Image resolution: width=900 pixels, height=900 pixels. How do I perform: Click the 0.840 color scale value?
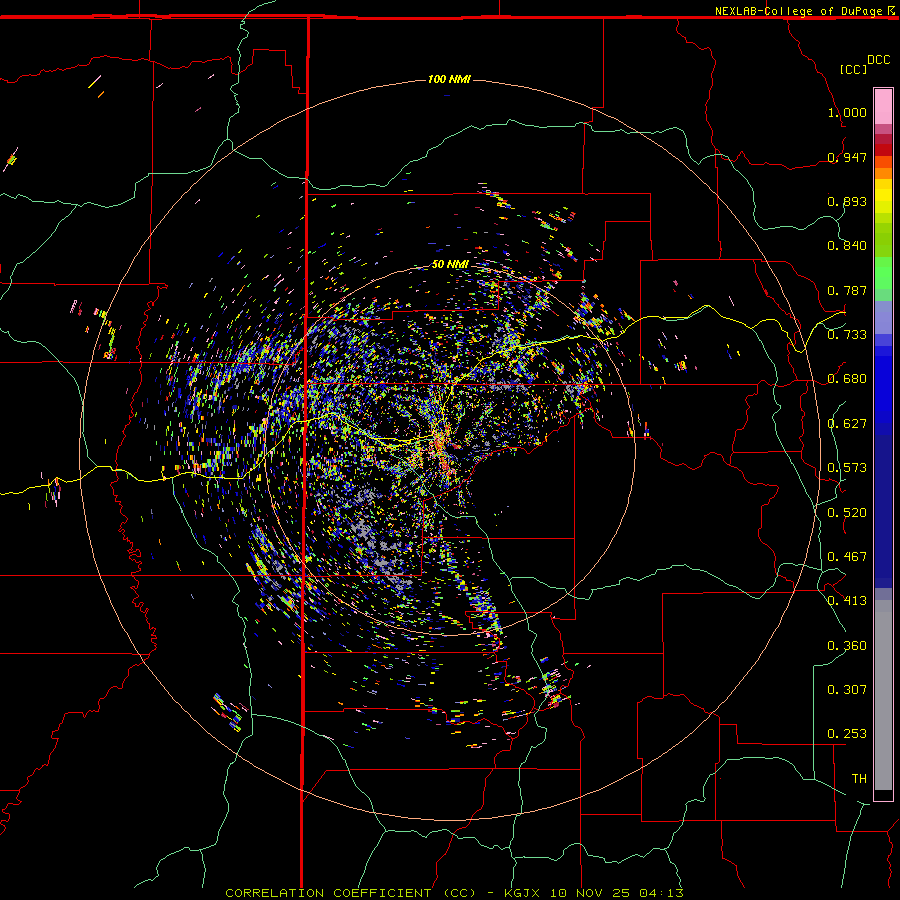tap(847, 246)
